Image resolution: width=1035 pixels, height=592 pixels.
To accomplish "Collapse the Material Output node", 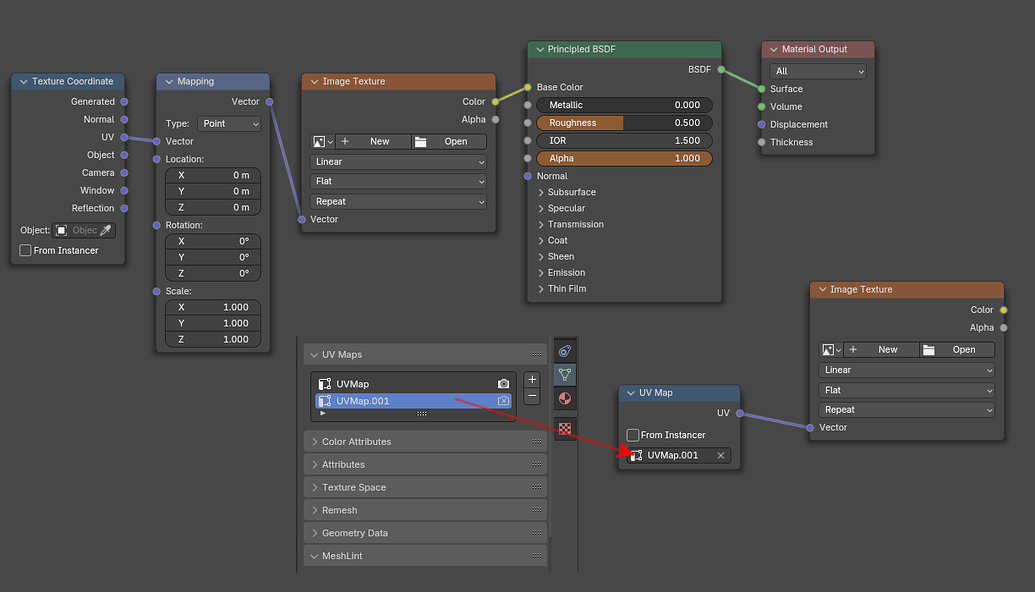I will [774, 49].
